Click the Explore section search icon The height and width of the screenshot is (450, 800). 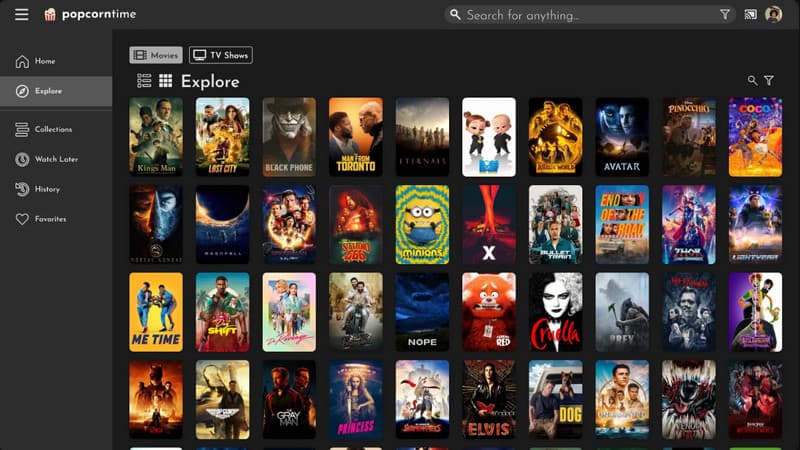(x=752, y=81)
